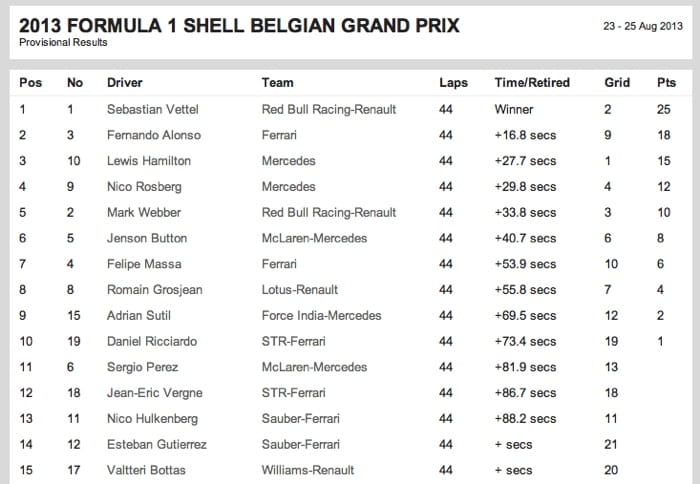Screen dimensions: 700x484
Task: Click the 23 - 25 Aug 2013 date
Action: [643, 26]
